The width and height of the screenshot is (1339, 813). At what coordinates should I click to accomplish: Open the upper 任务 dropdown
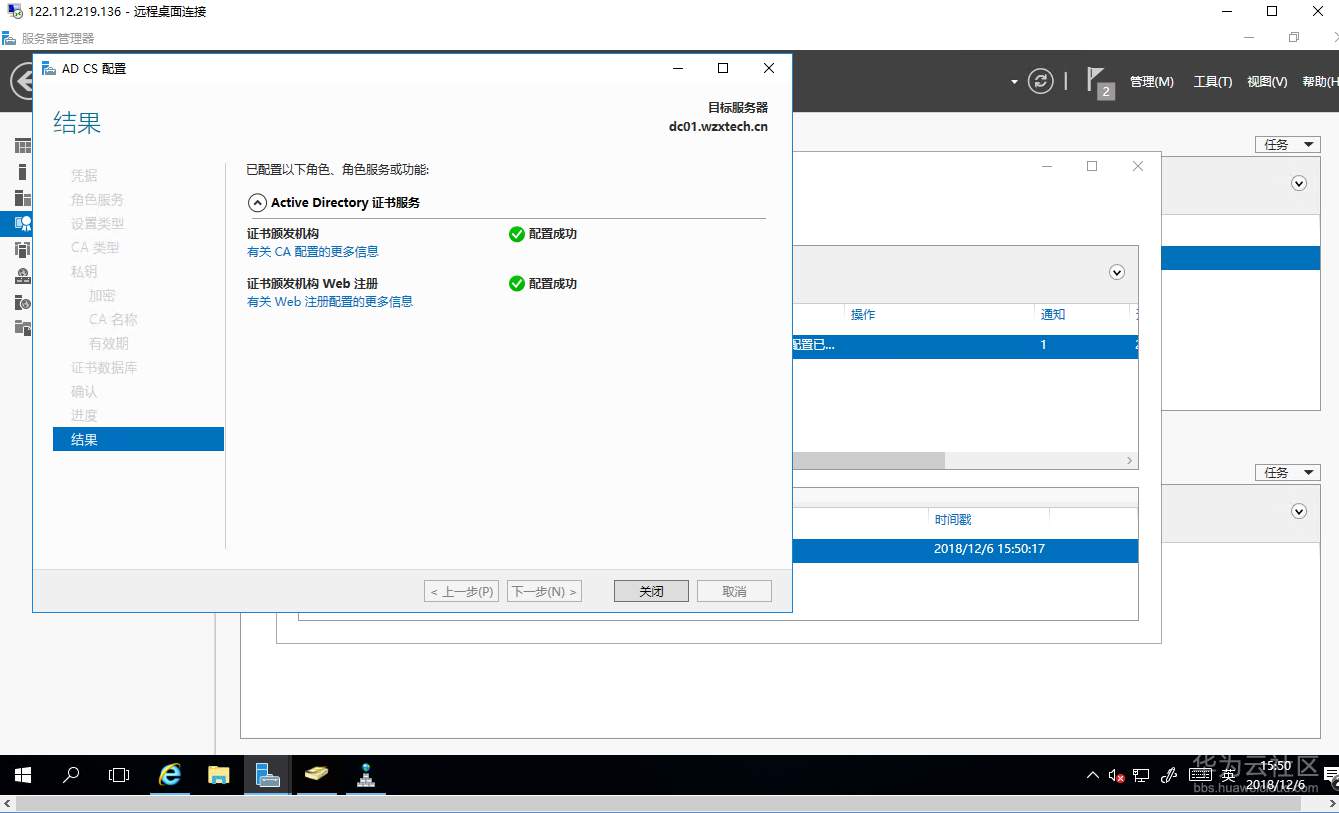tap(1288, 144)
